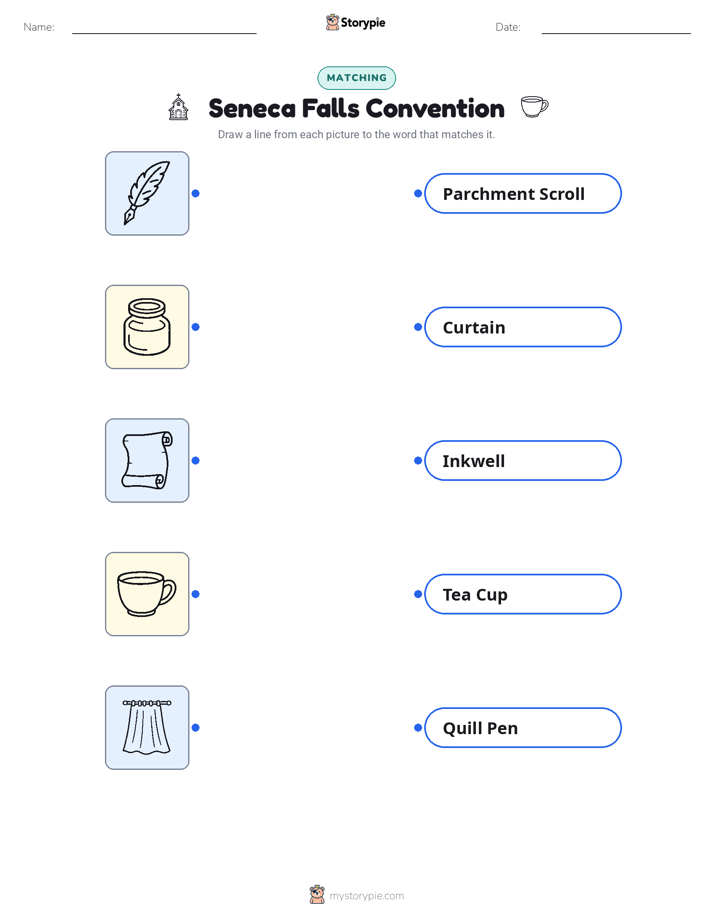The width and height of the screenshot is (714, 924).
Task: Click the parchment scroll picture
Action: [x=147, y=460]
